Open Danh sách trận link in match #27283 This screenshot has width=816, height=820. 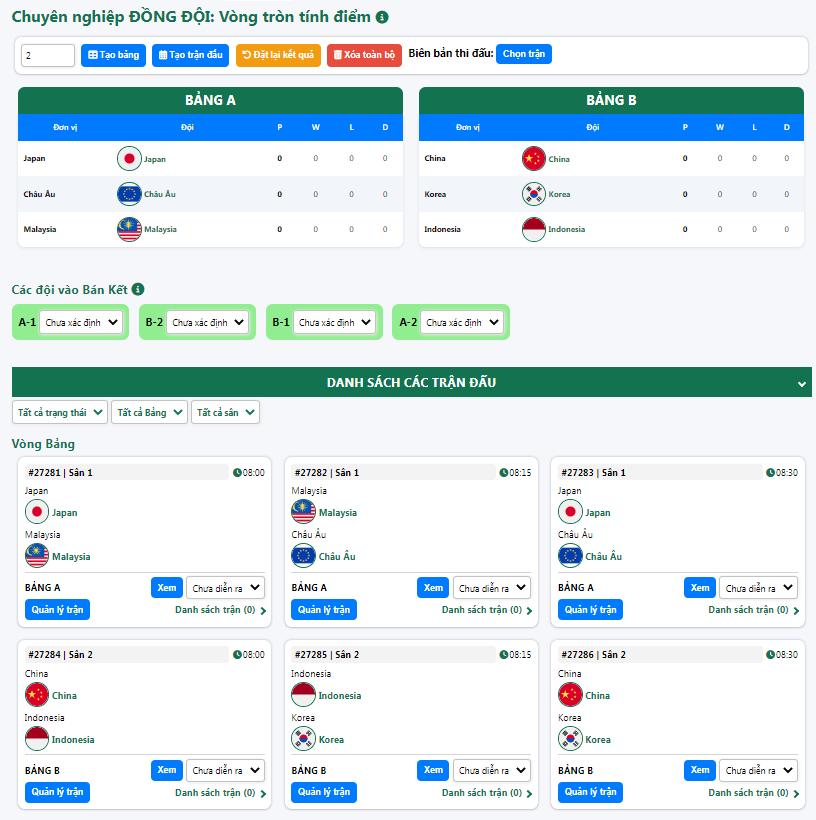click(x=752, y=610)
